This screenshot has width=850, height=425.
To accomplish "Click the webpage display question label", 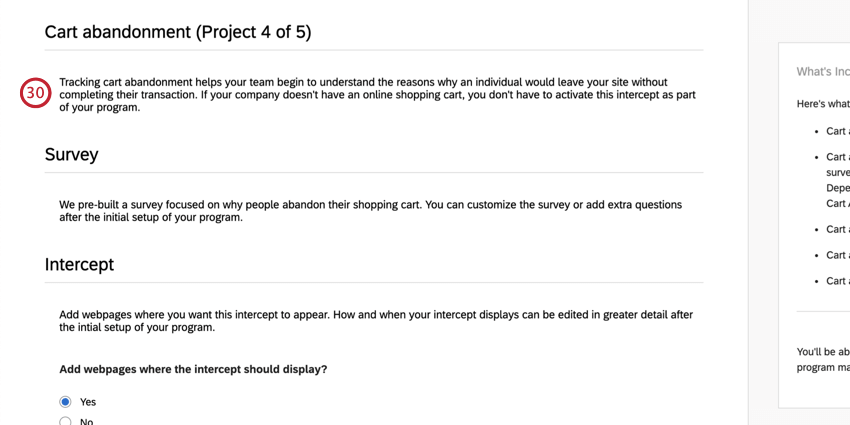I will (x=193, y=369).
